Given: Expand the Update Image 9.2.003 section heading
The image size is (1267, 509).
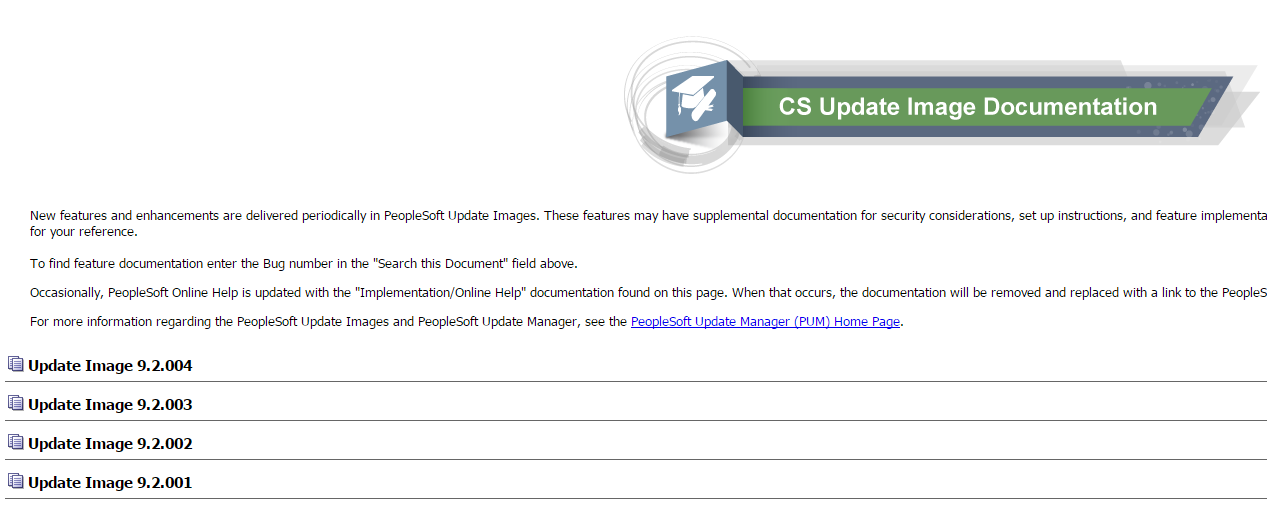Looking at the screenshot, I should click(x=110, y=405).
